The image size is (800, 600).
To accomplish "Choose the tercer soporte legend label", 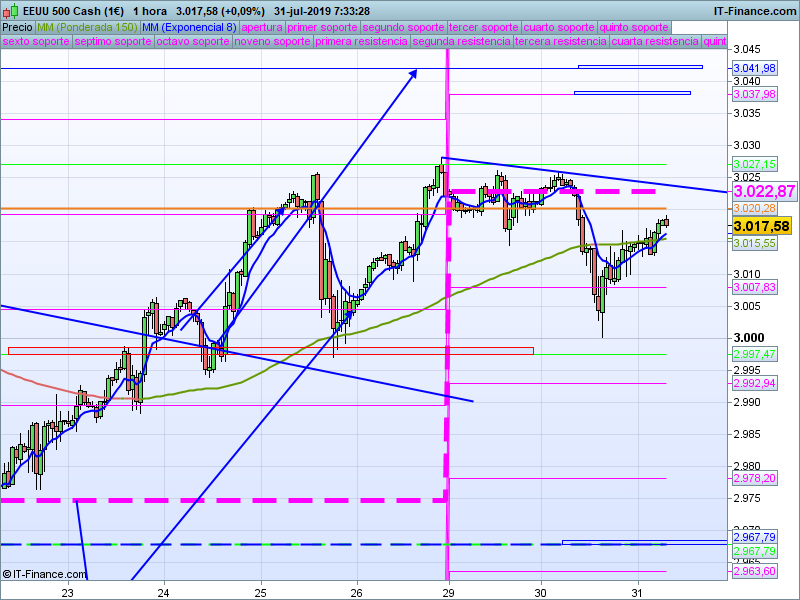I will click(482, 27).
